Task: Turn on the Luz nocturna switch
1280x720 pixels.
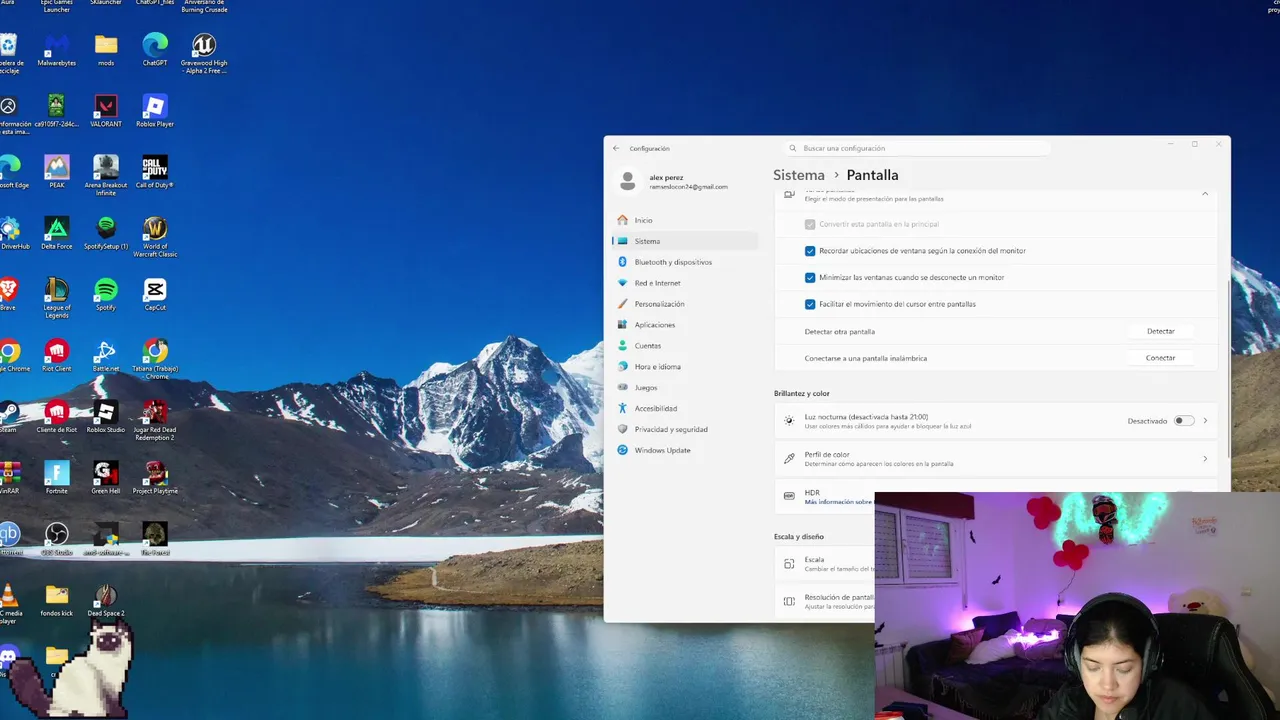Action: click(1184, 421)
